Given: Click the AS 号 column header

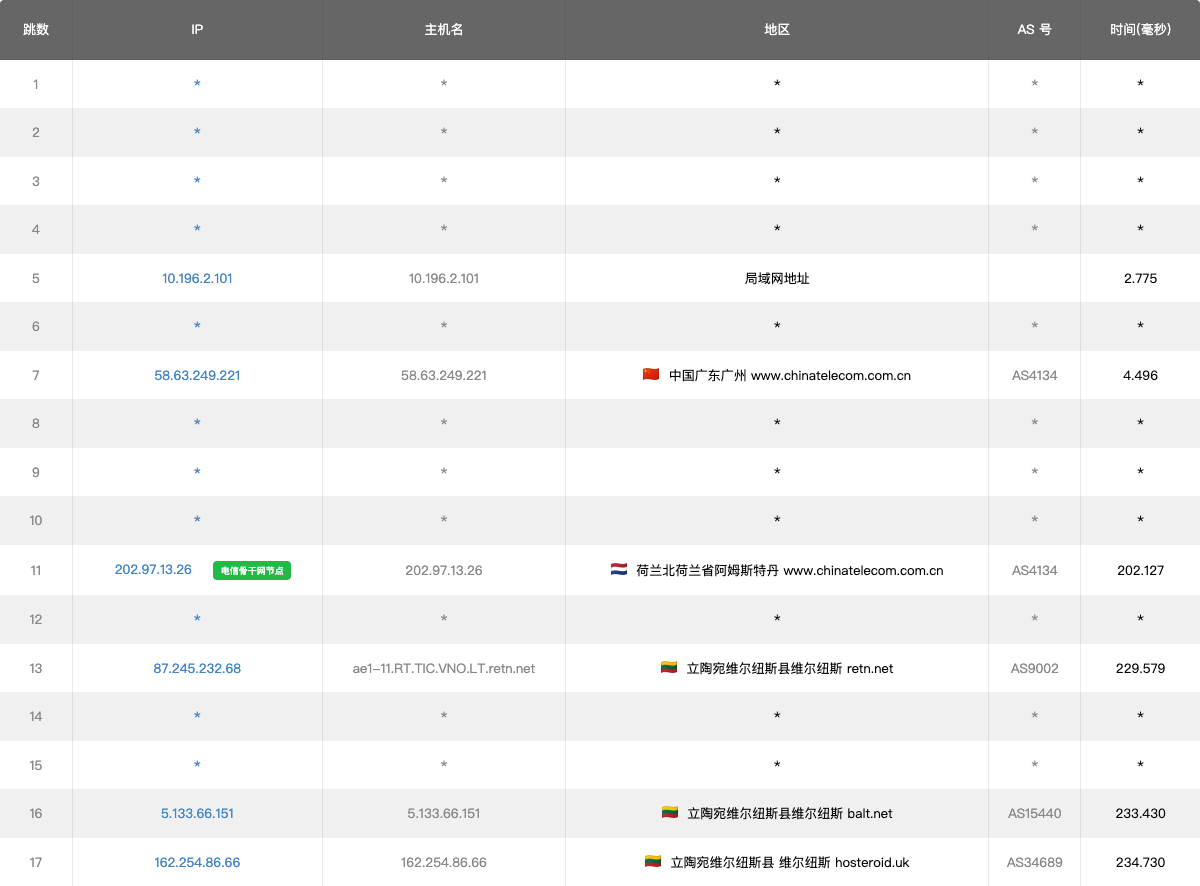Looking at the screenshot, I should [x=1034, y=30].
